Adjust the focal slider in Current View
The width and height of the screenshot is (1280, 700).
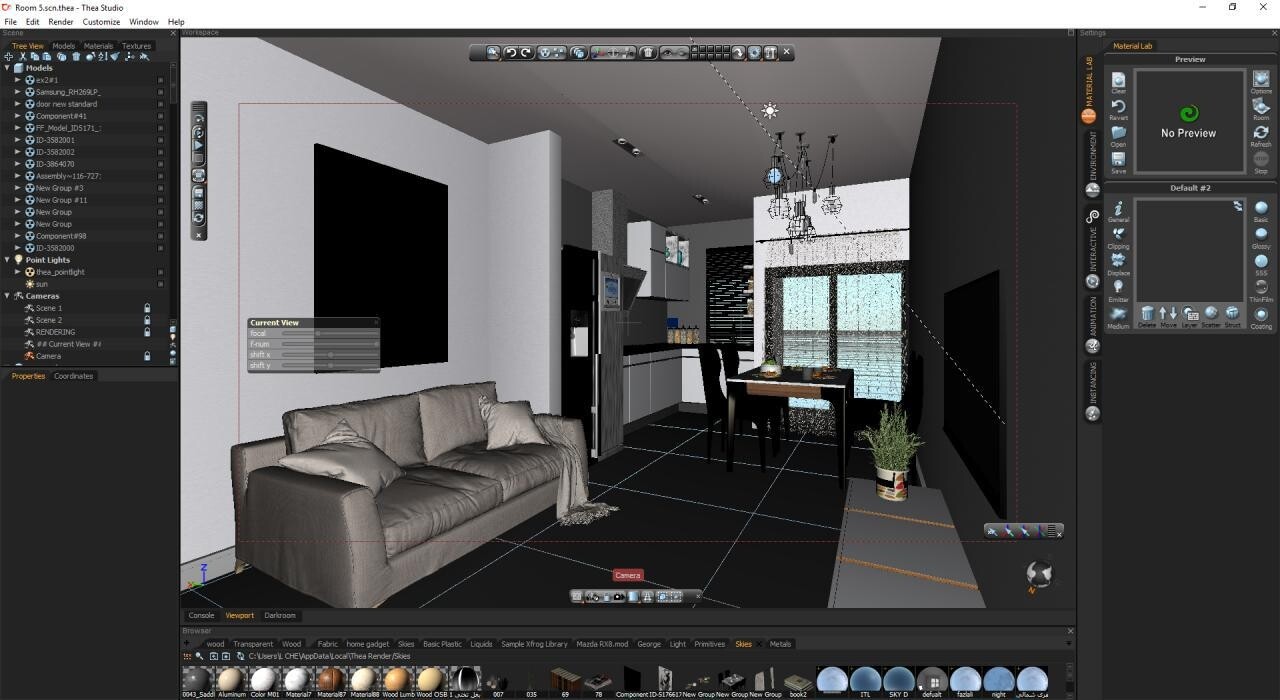(318, 333)
